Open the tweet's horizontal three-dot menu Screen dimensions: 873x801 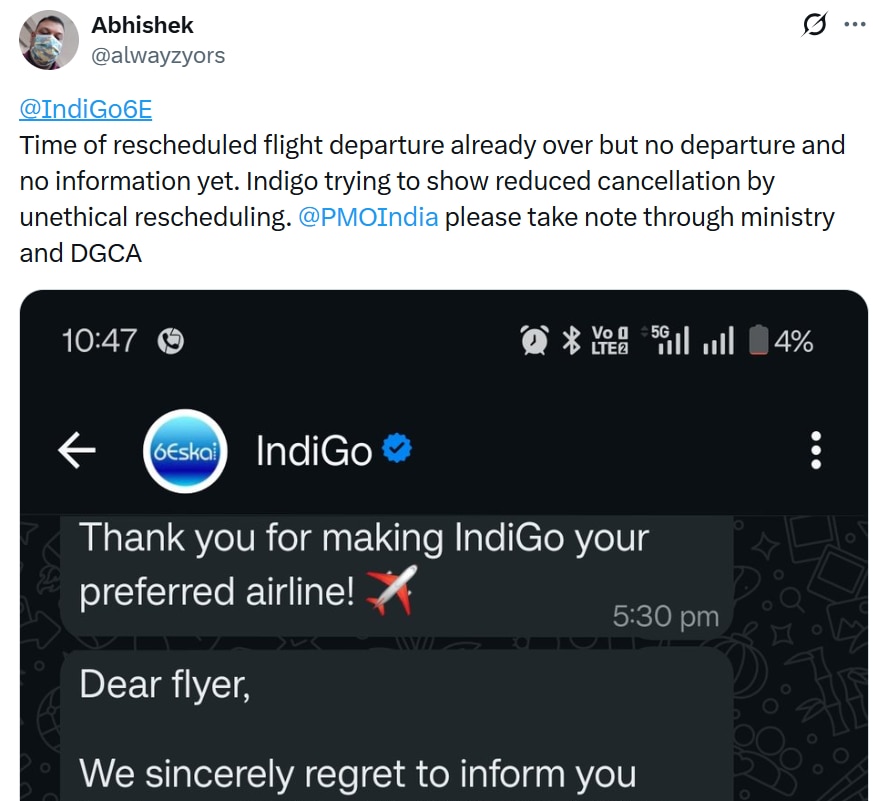854,25
